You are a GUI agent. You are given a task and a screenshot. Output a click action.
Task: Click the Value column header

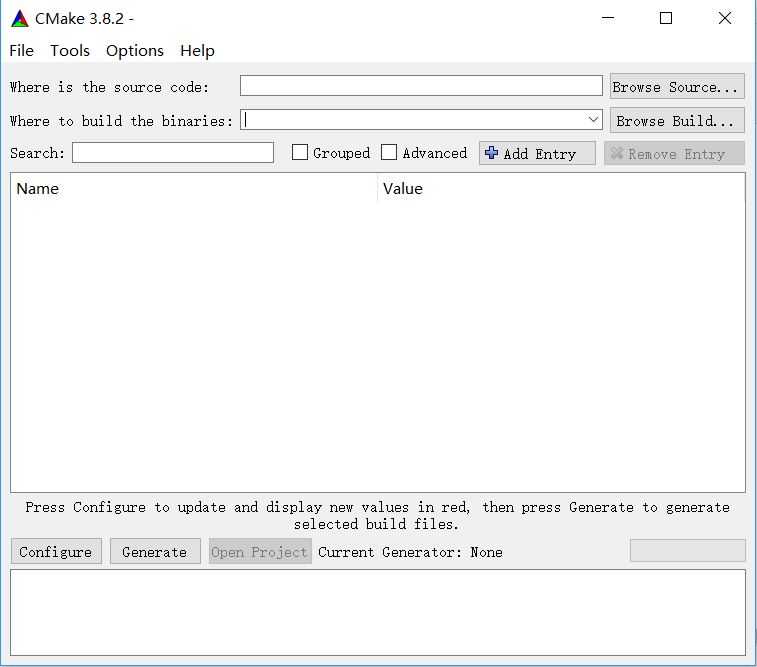click(x=561, y=188)
